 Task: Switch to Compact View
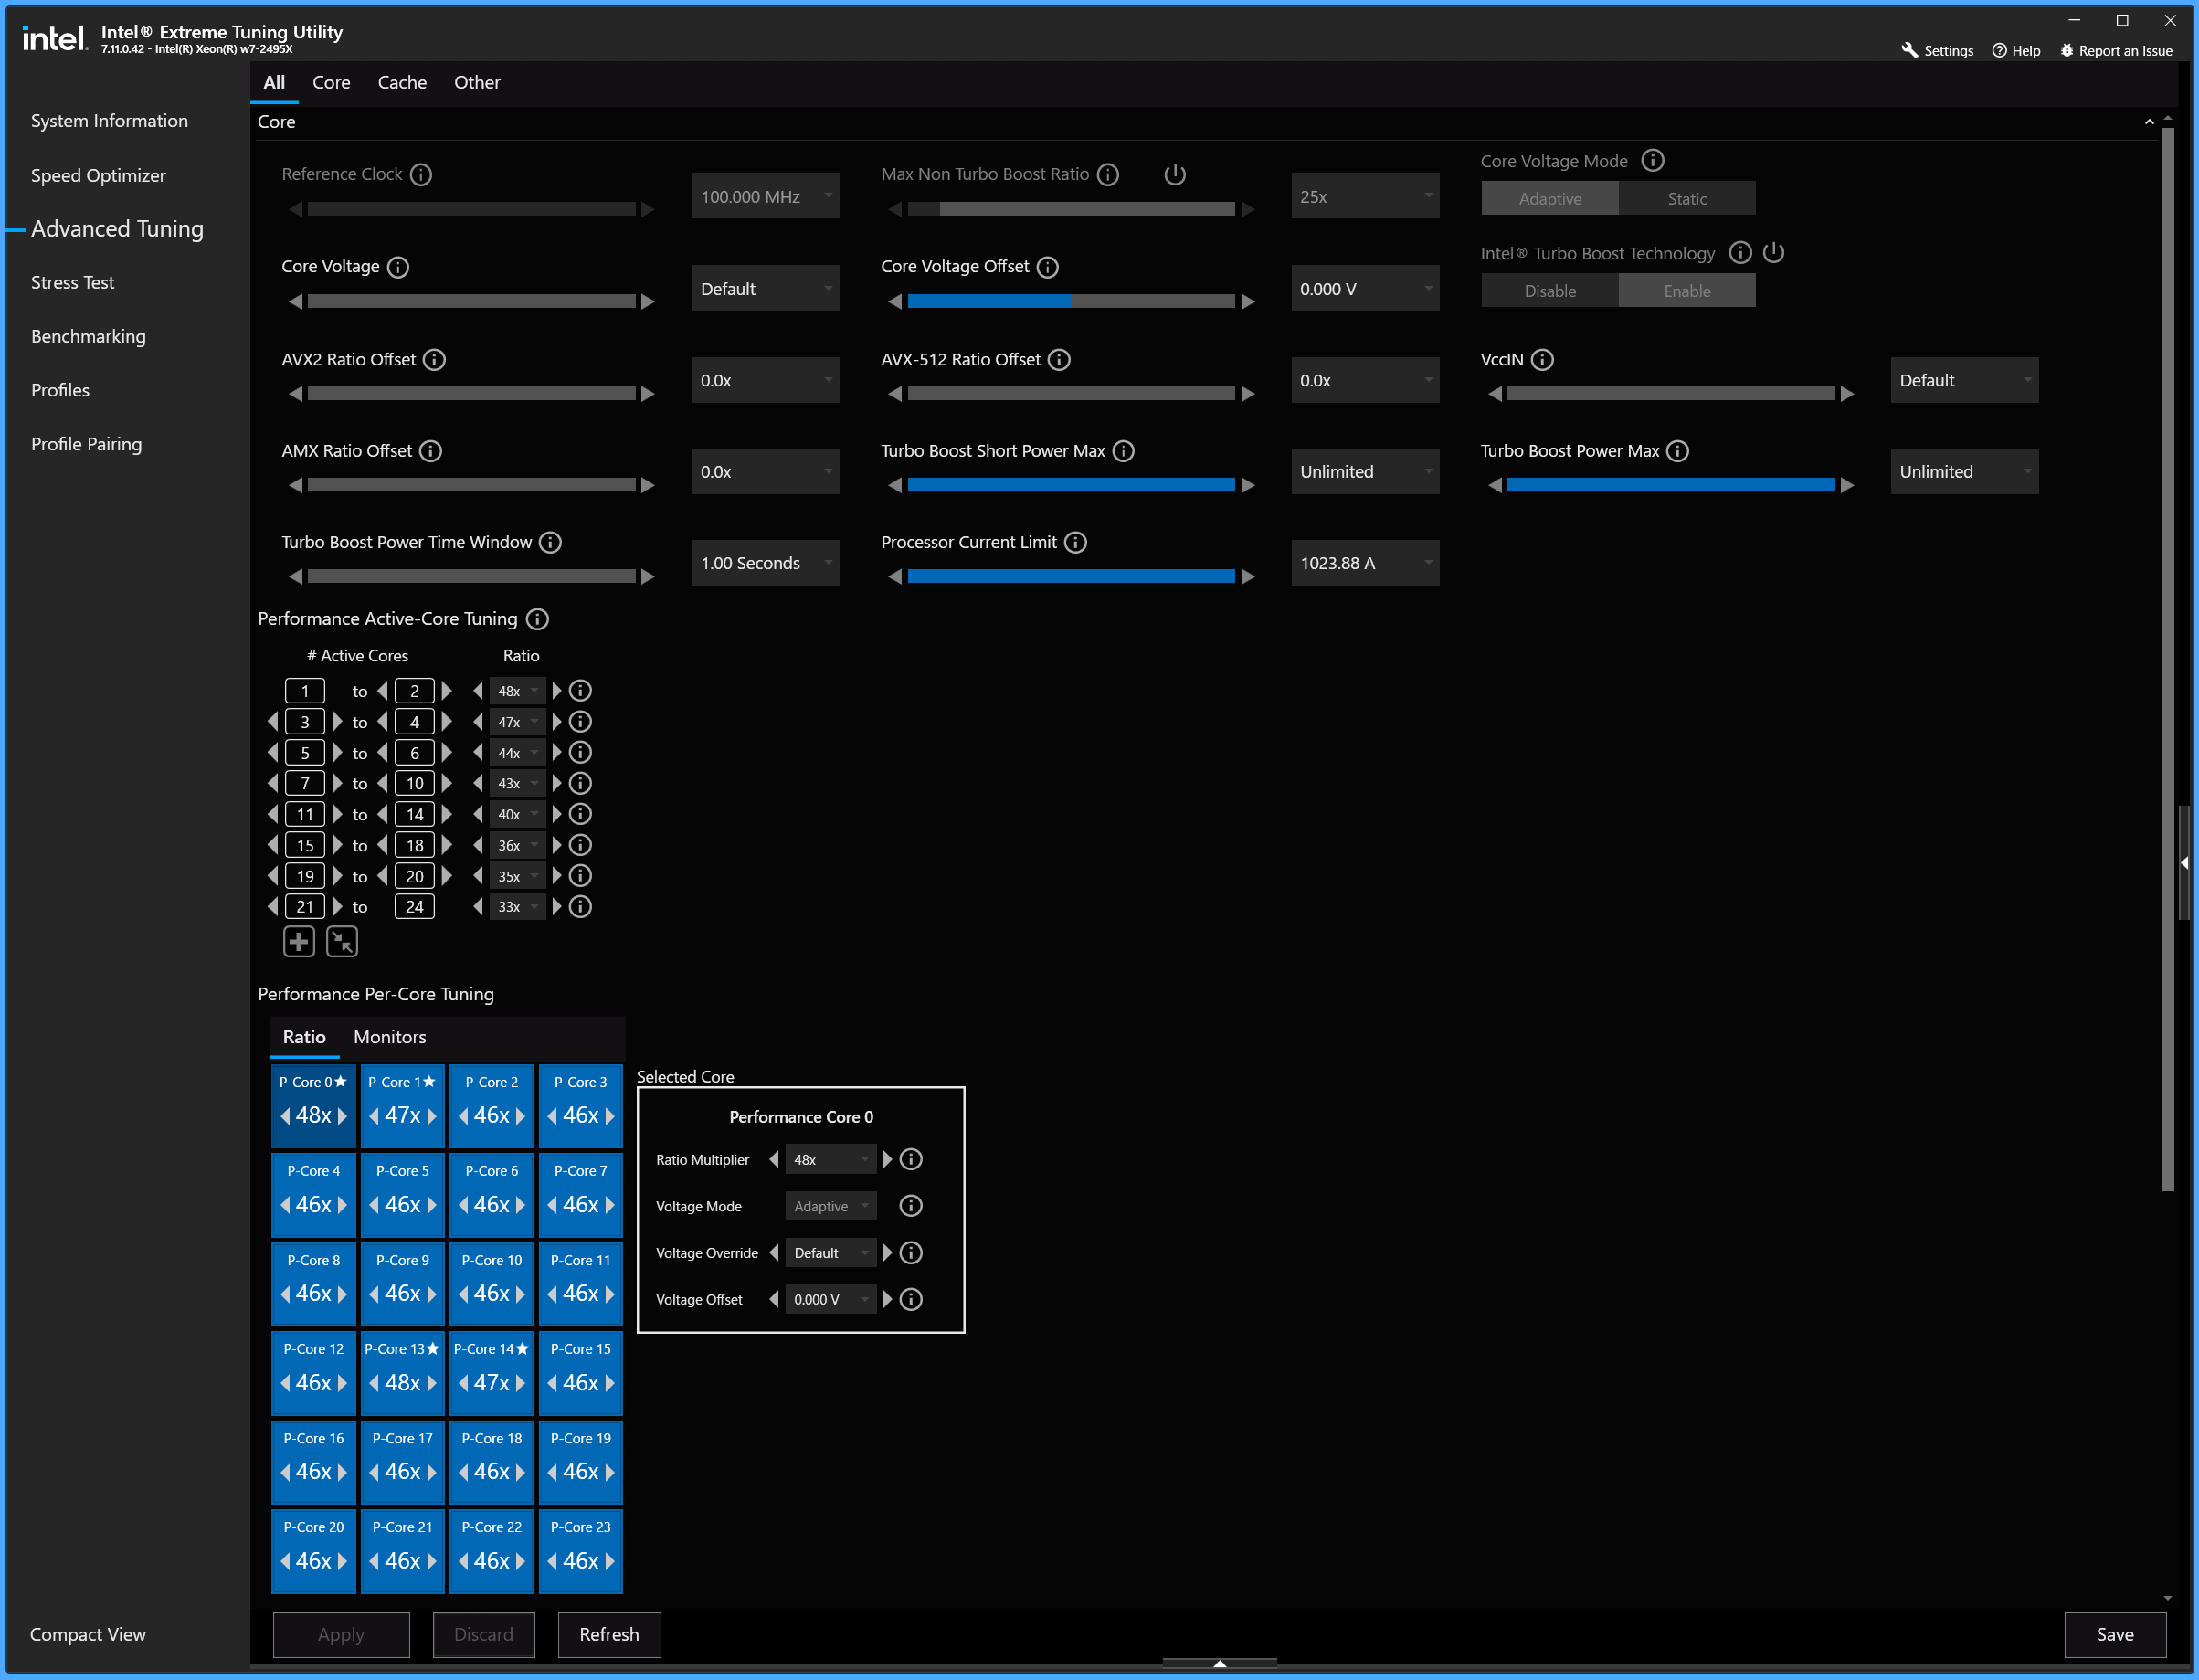click(x=88, y=1635)
